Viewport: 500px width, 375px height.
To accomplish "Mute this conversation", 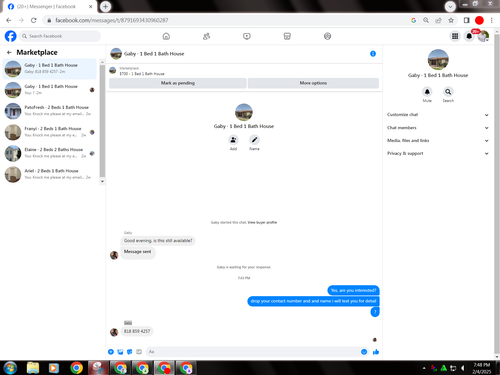I will tap(427, 92).
